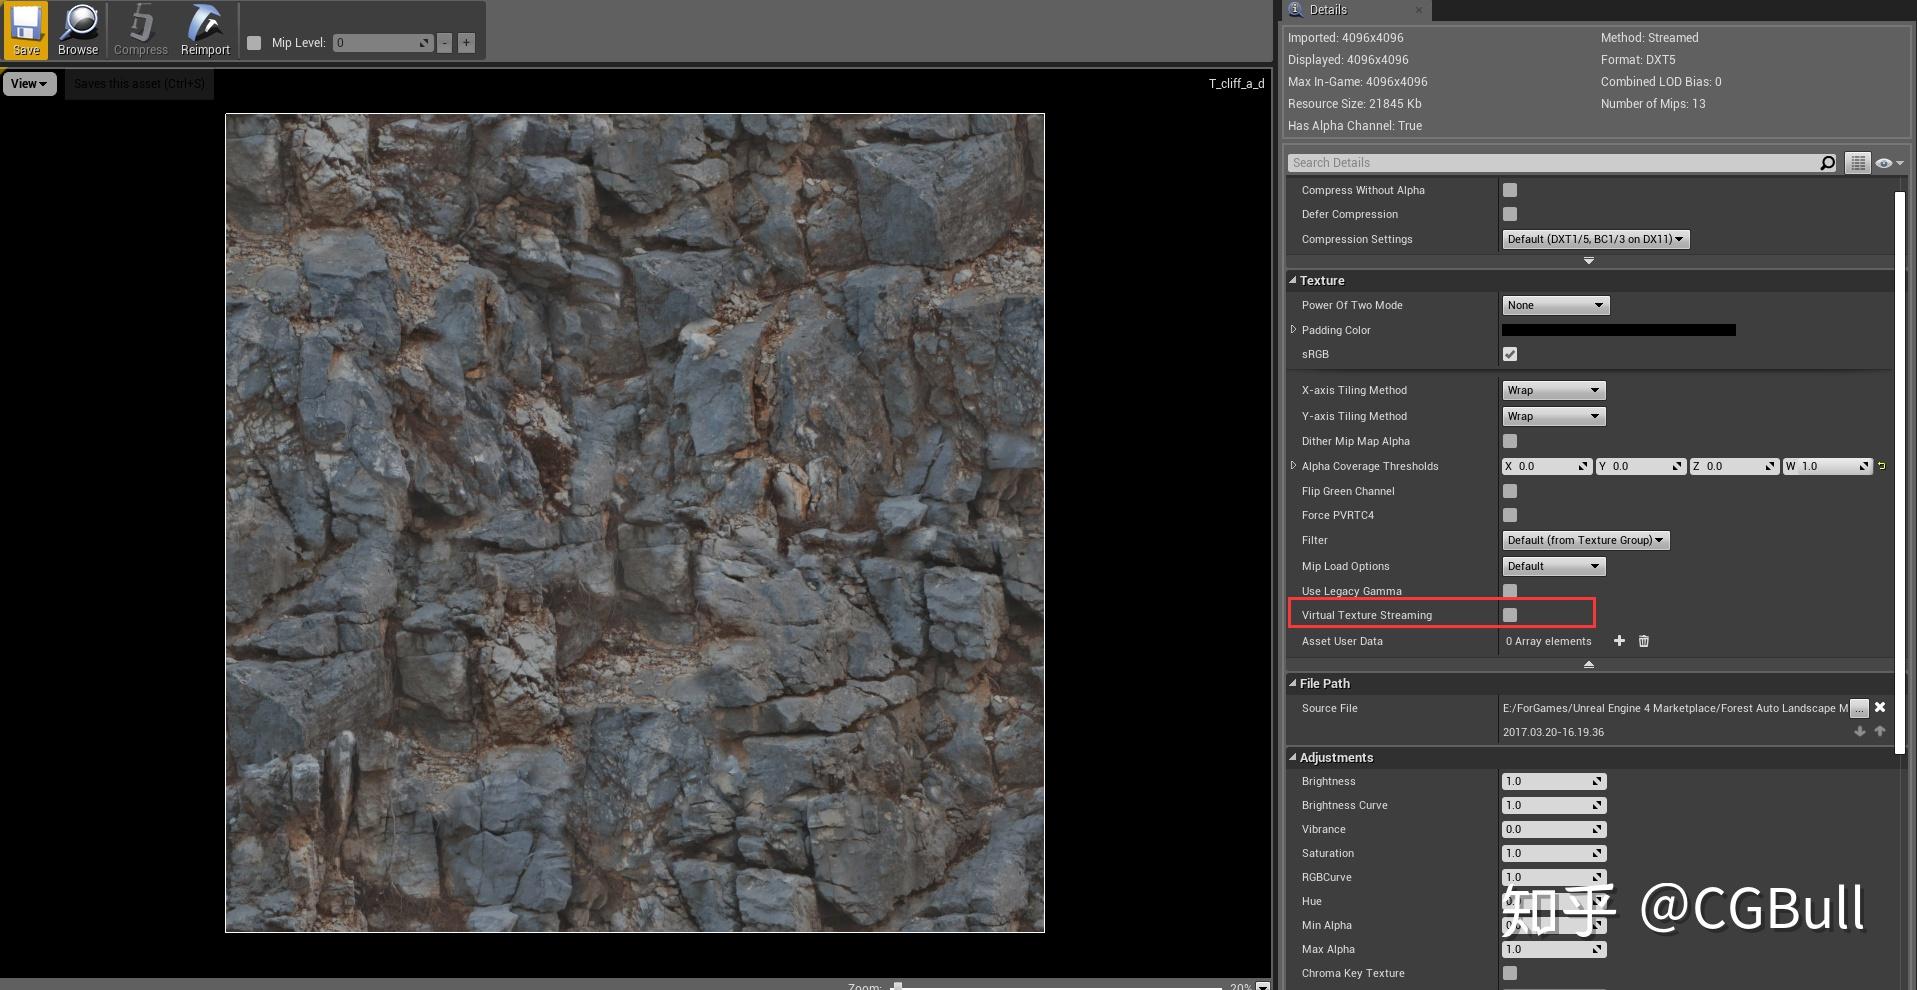
Task: Save the texture asset via Save icon
Action: coord(25,28)
